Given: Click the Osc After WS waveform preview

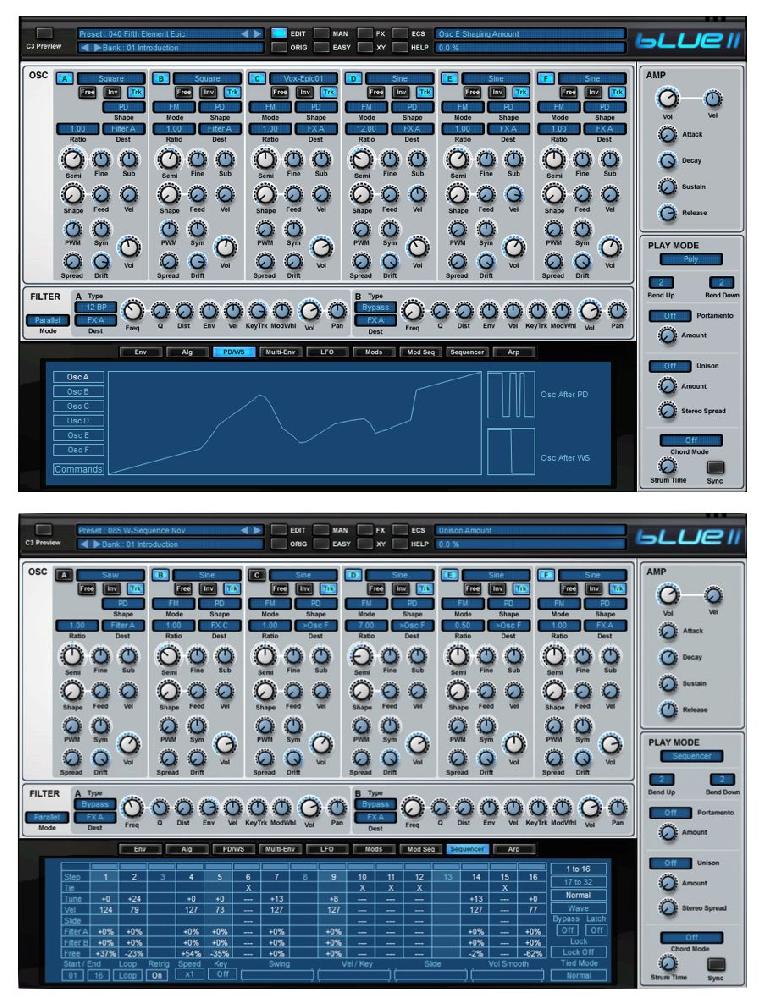Looking at the screenshot, I should click(x=511, y=452).
